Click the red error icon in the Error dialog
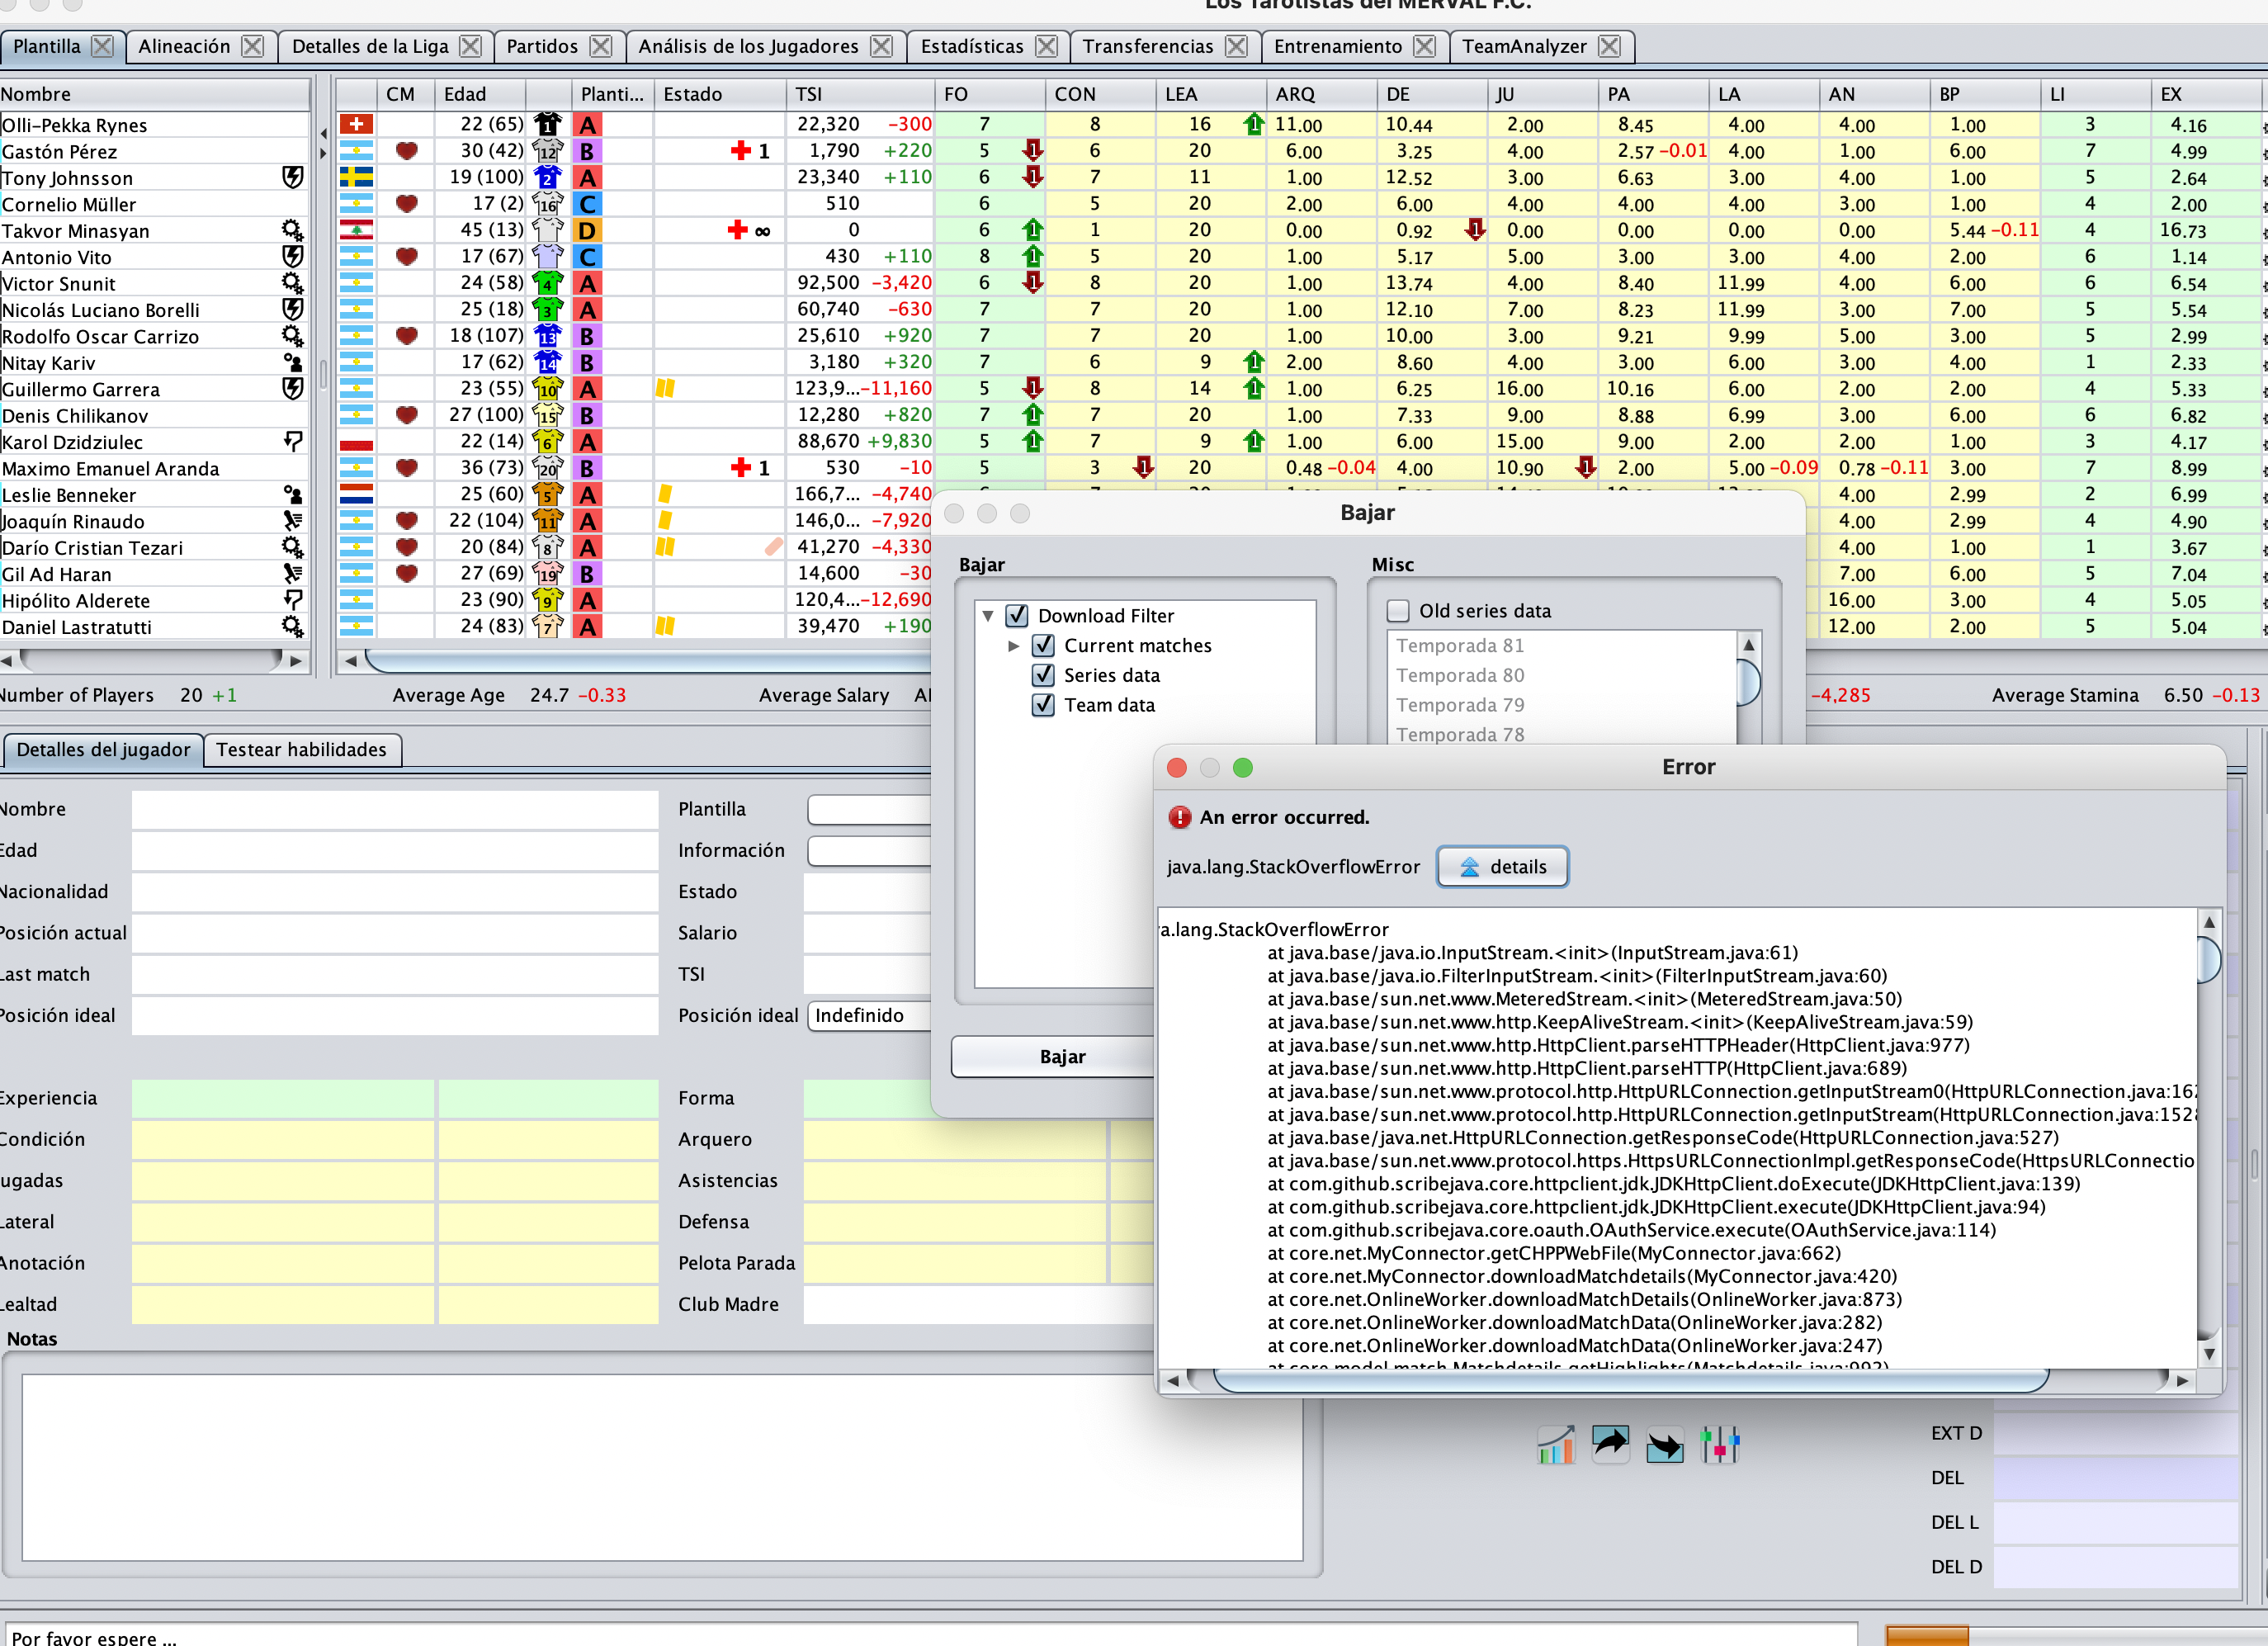Viewport: 2268px width, 1646px height. (x=1180, y=817)
